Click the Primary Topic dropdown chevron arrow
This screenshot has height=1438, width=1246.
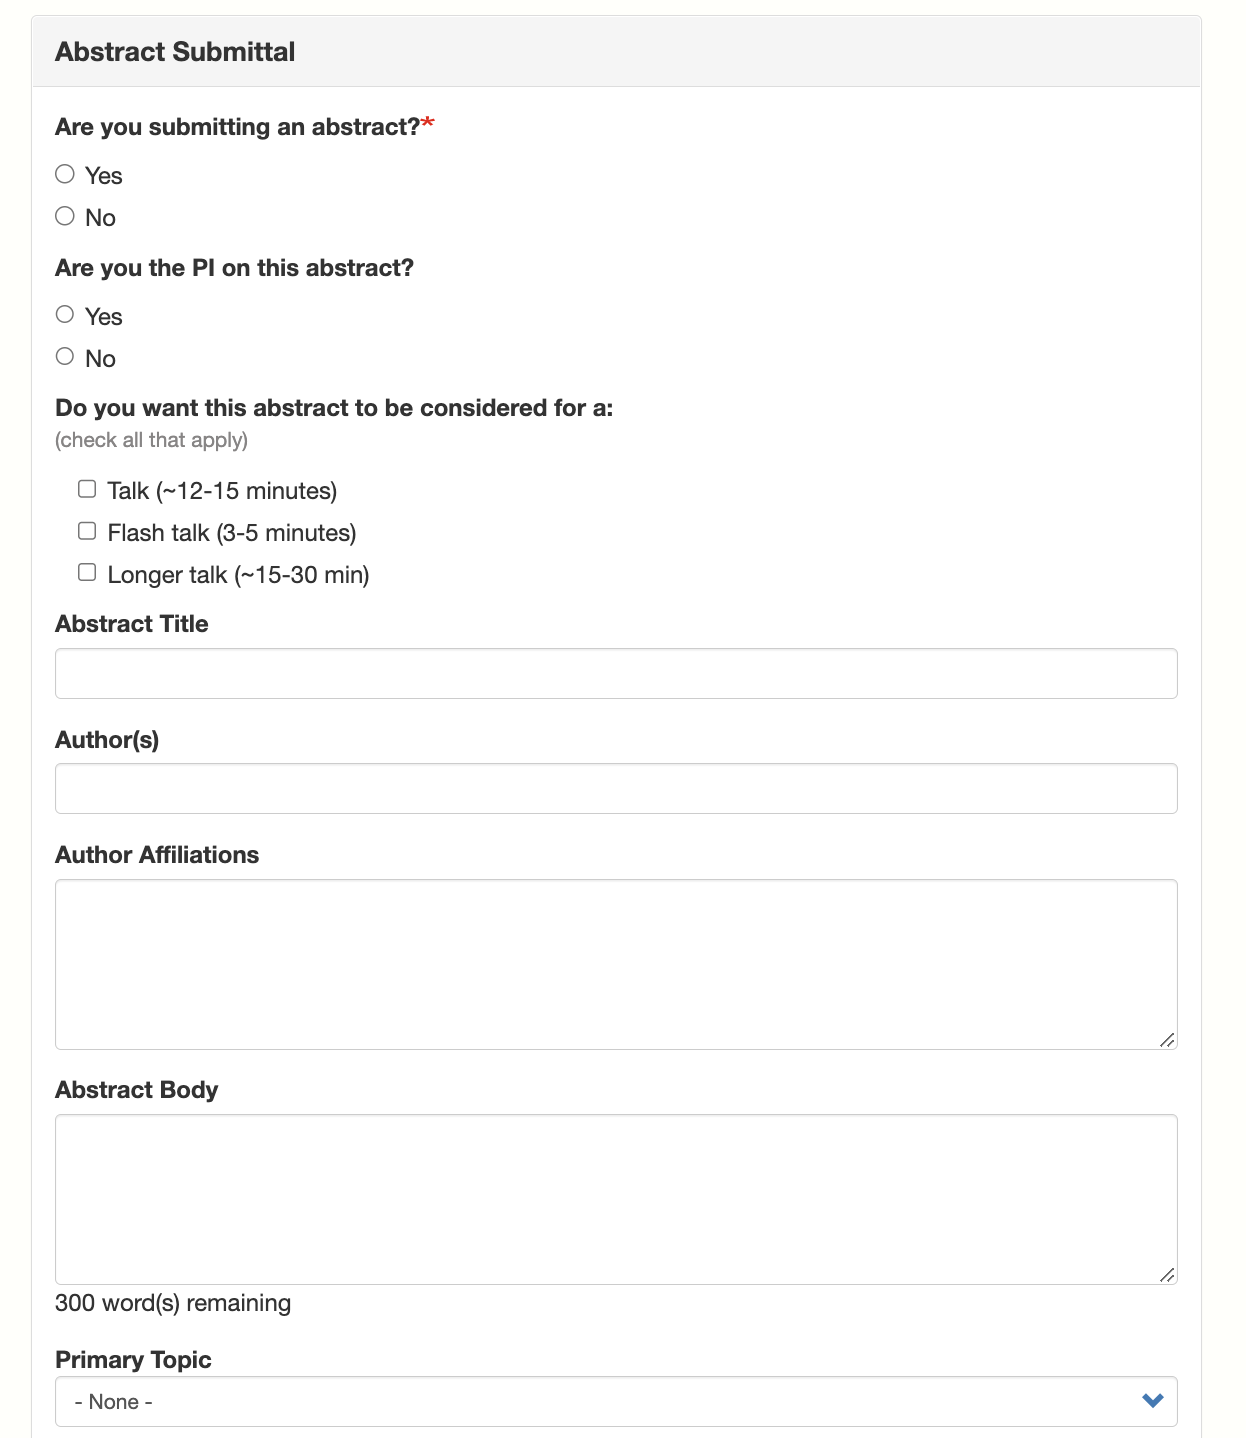pyautogui.click(x=1153, y=1401)
